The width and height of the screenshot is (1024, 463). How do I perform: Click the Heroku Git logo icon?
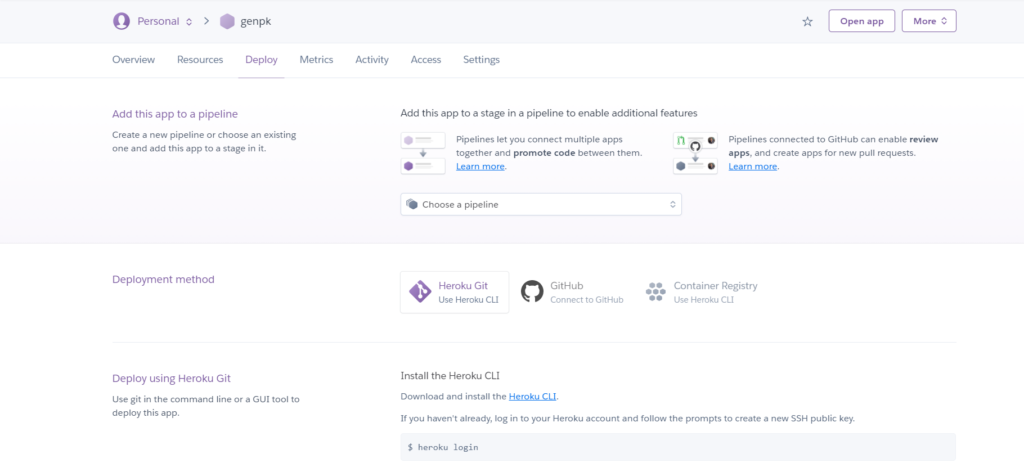(420, 291)
